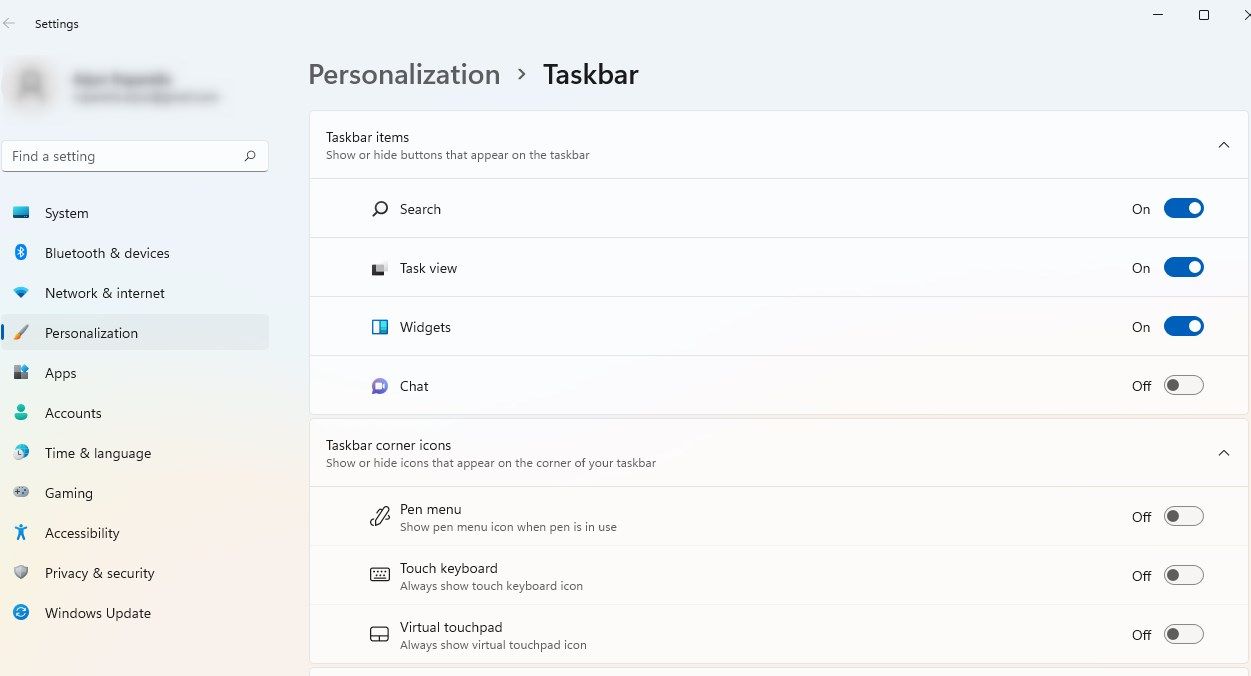
Task: Select Time & language in sidebar
Action: point(97,453)
